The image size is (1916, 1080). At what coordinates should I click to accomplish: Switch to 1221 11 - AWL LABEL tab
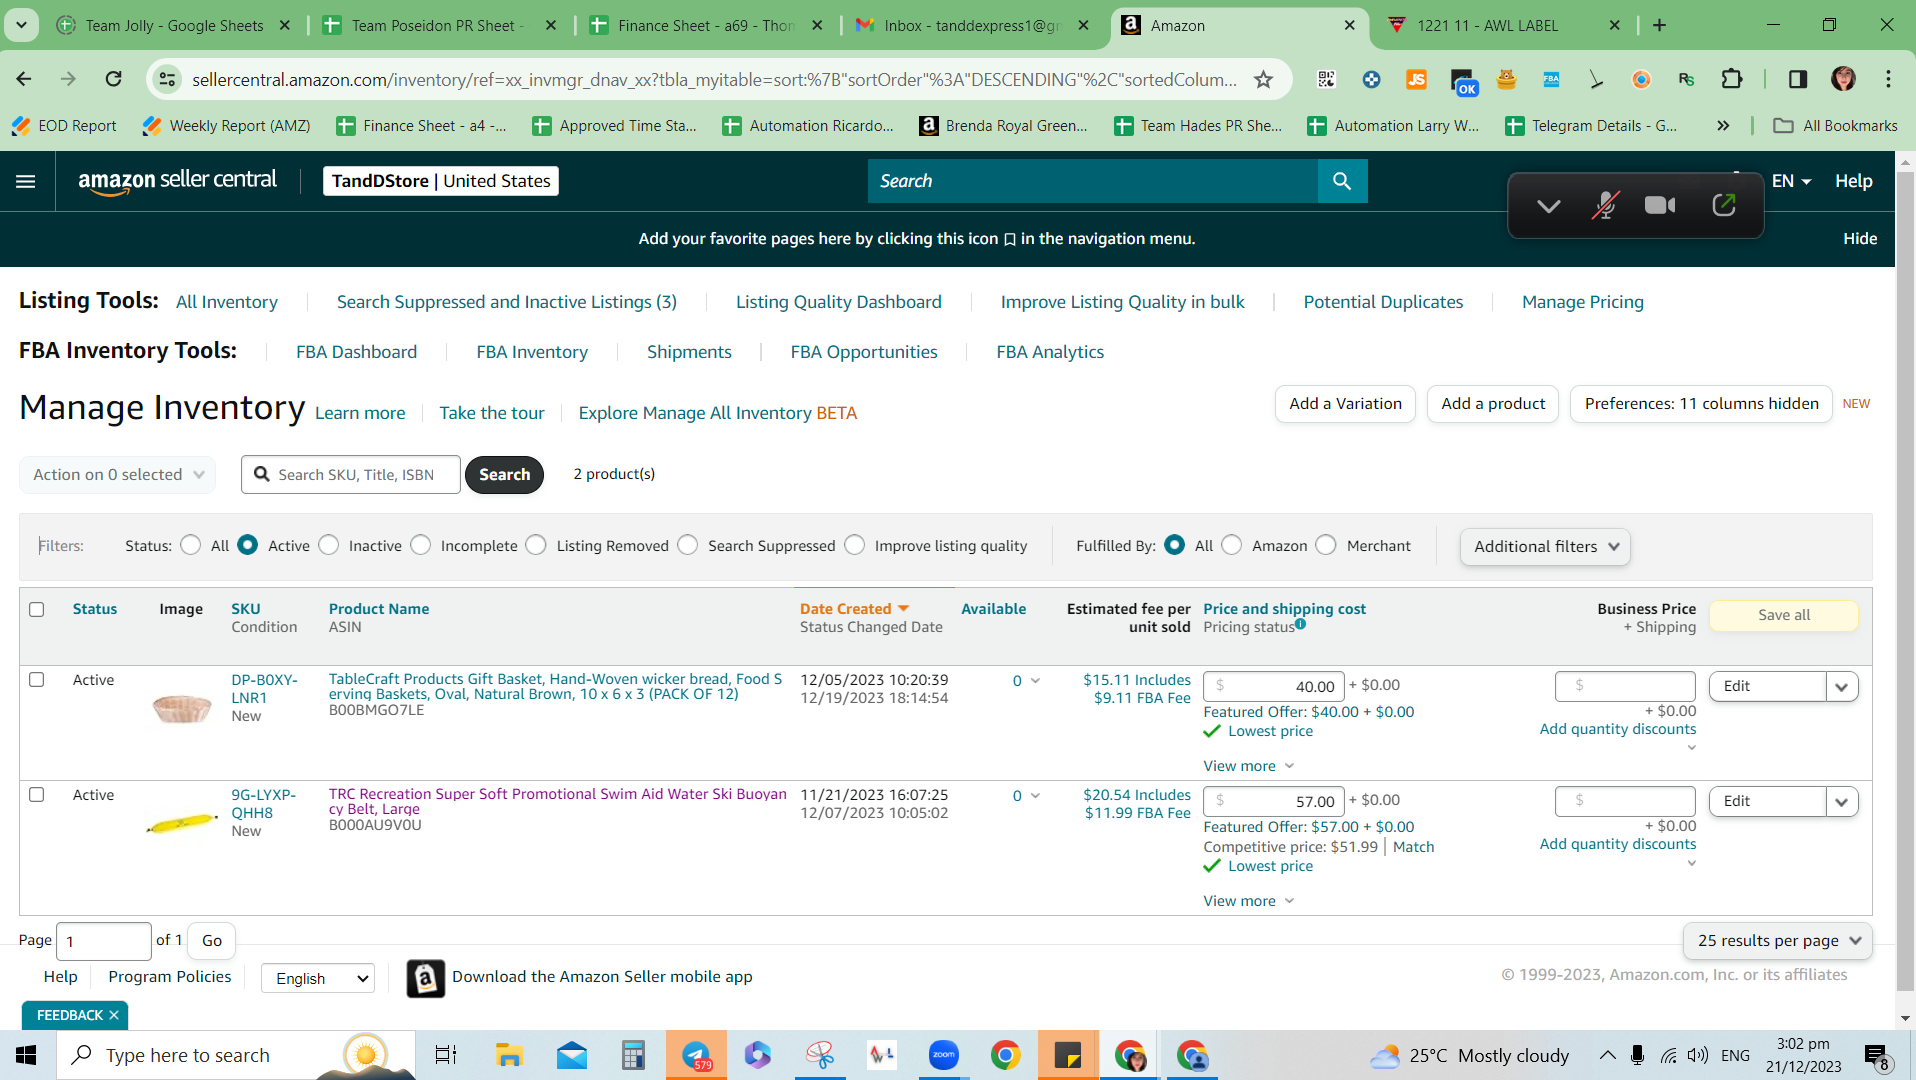point(1505,25)
